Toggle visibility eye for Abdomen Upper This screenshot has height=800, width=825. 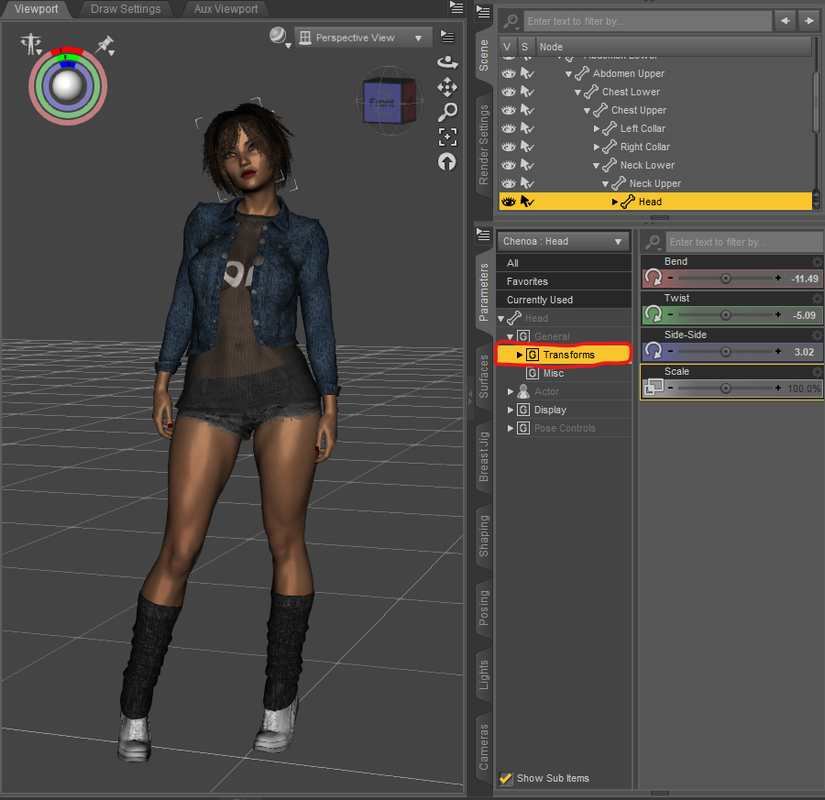508,74
